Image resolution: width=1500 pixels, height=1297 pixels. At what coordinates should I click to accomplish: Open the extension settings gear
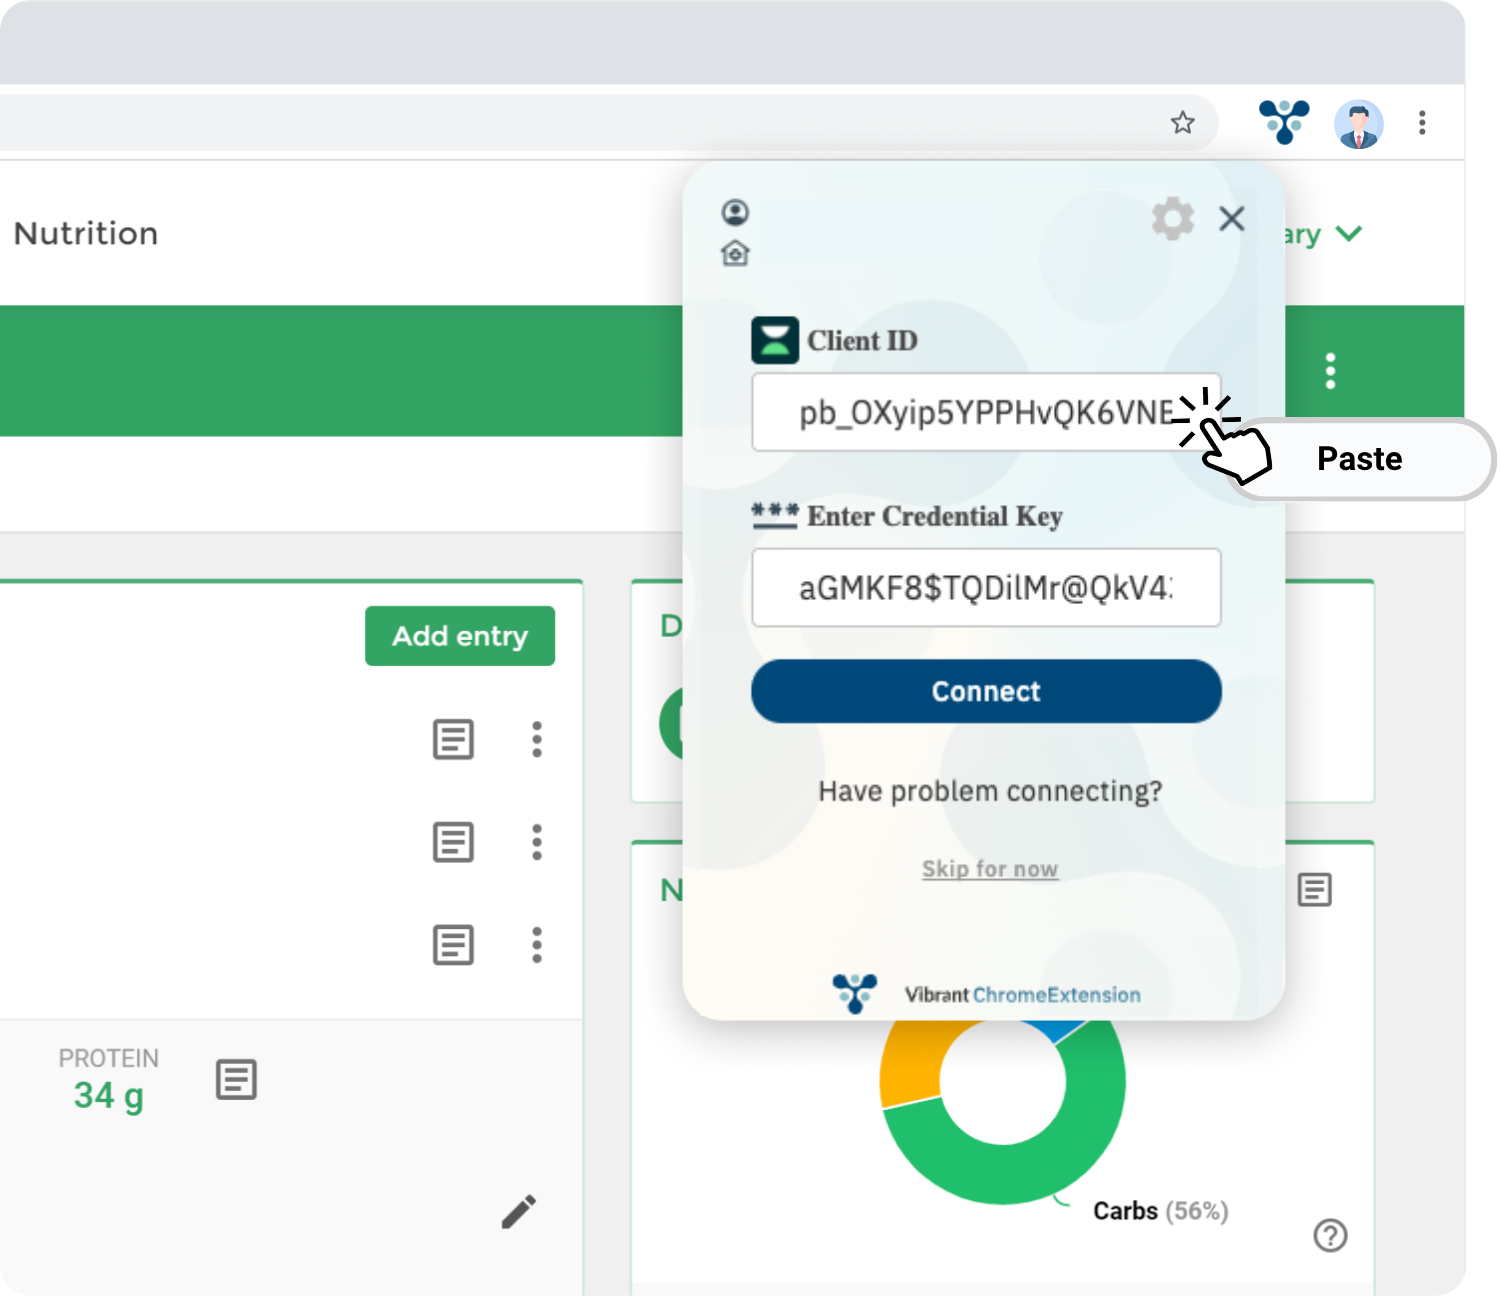tap(1172, 218)
